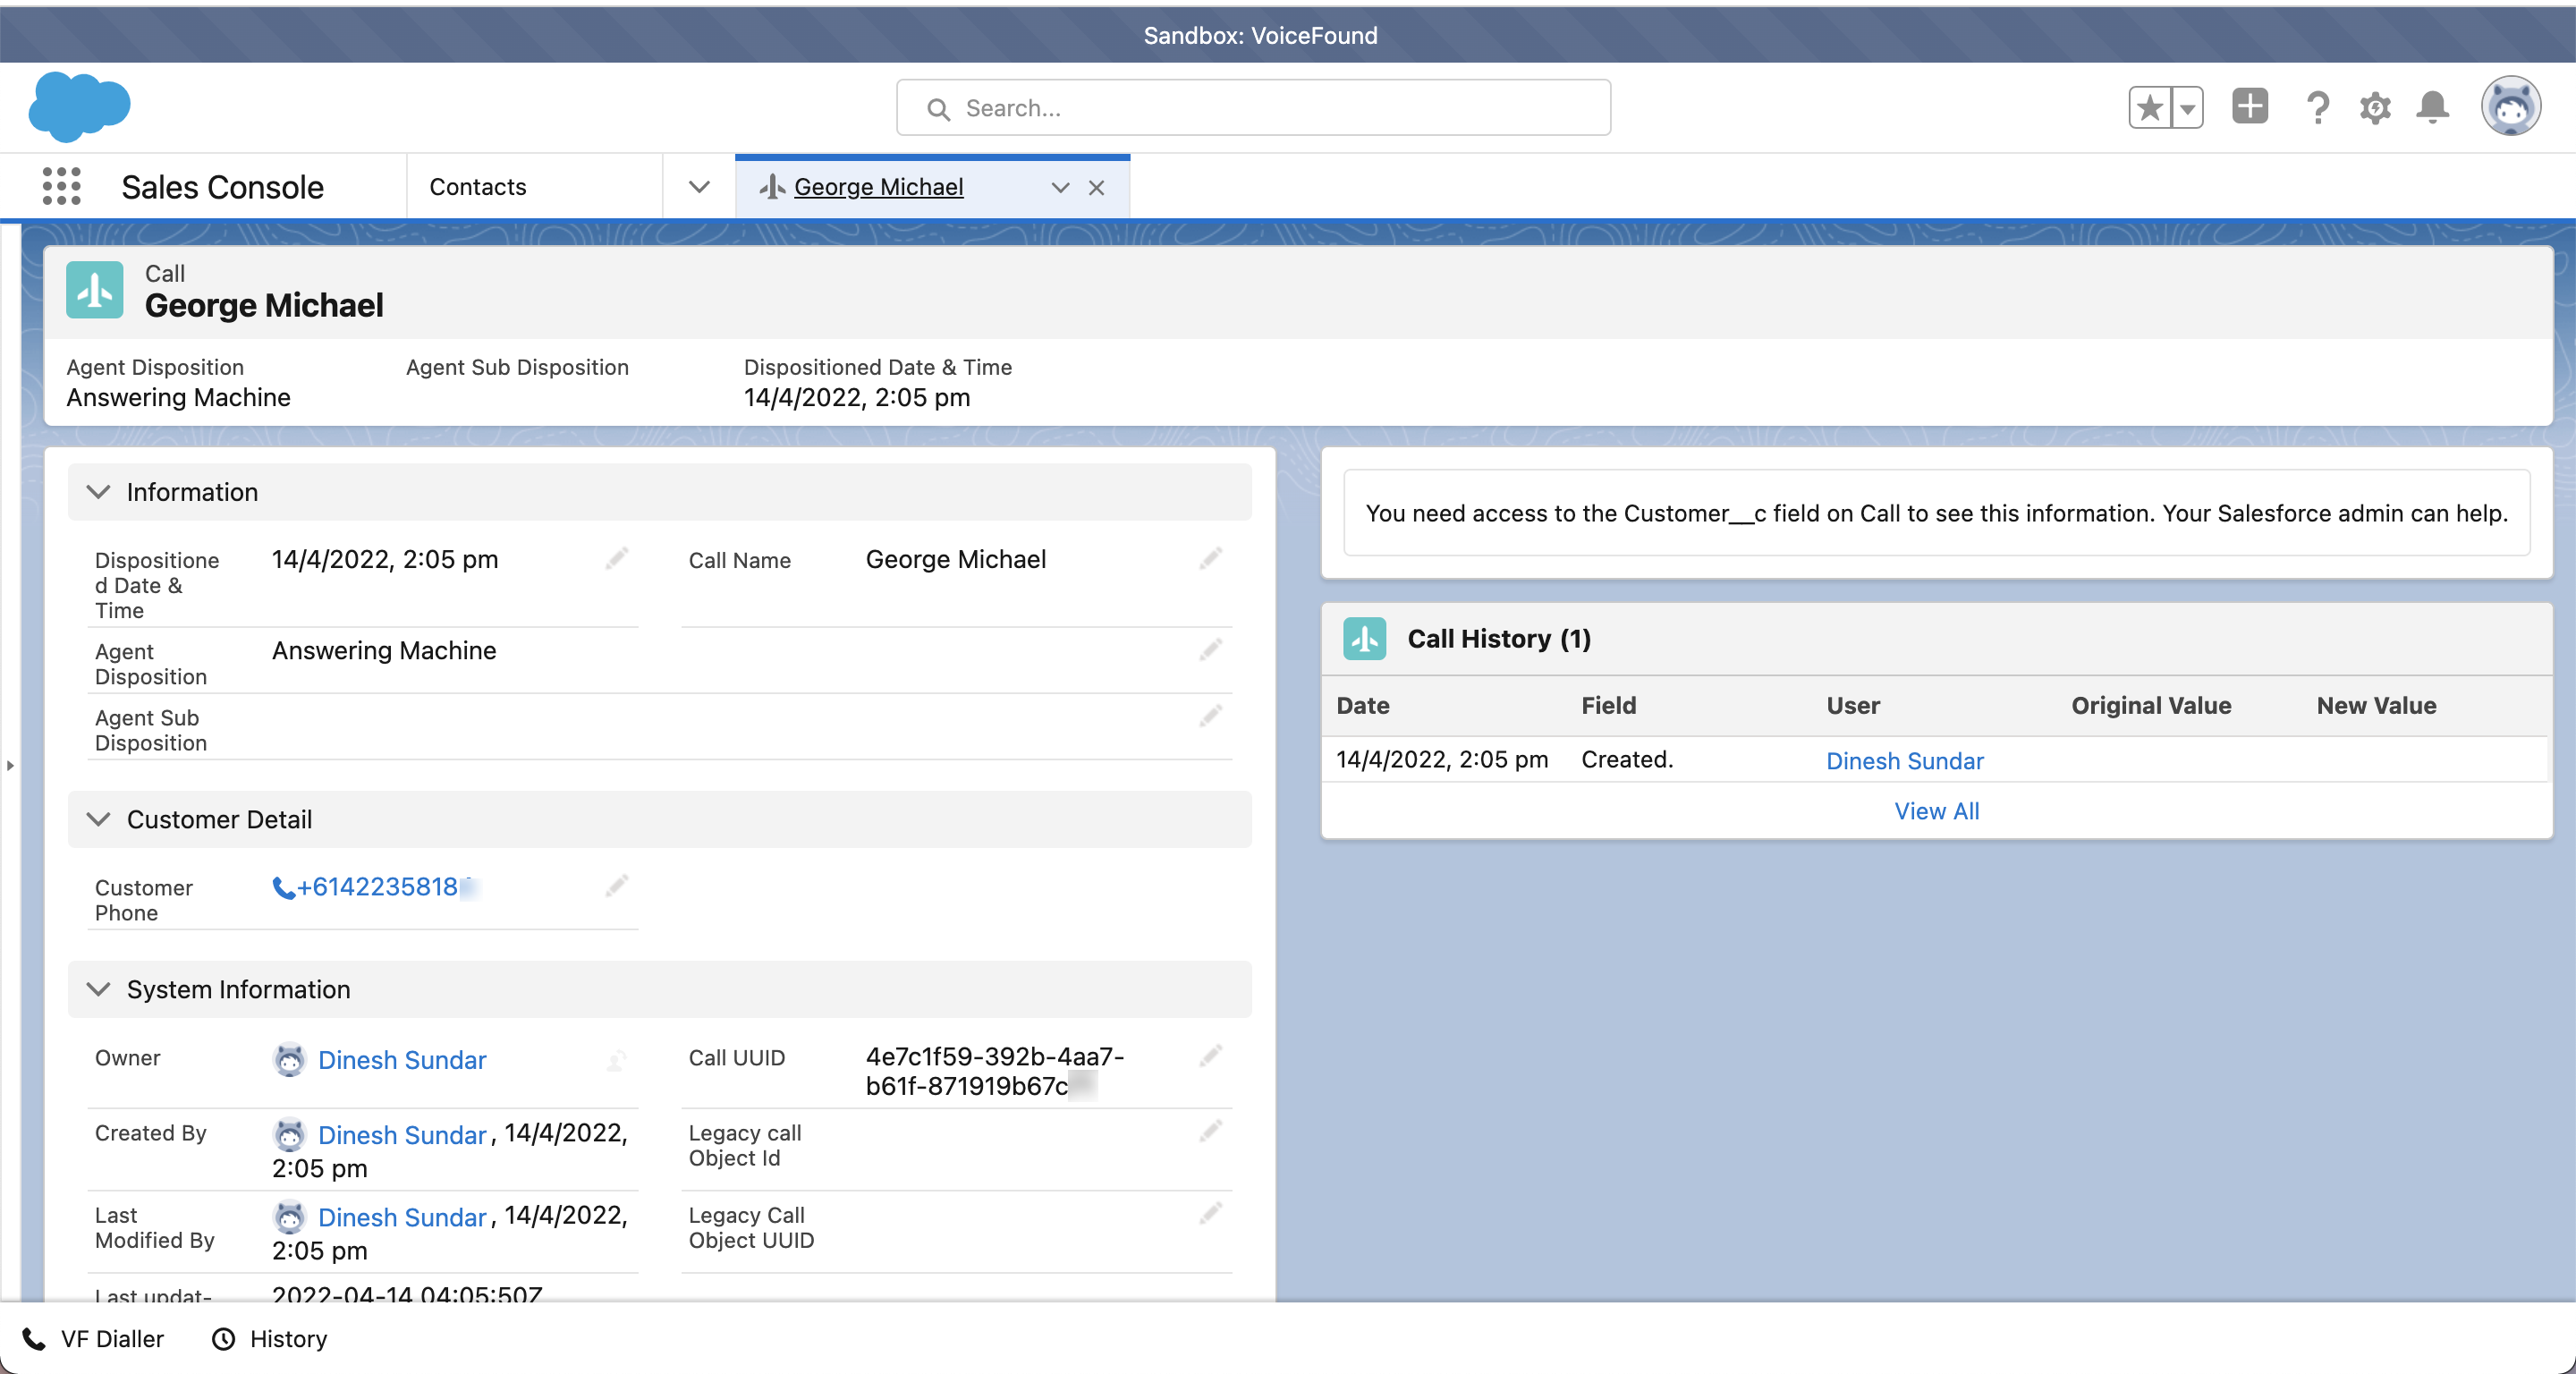Open the Call History (1) related list
The image size is (2576, 1374).
(x=1499, y=638)
